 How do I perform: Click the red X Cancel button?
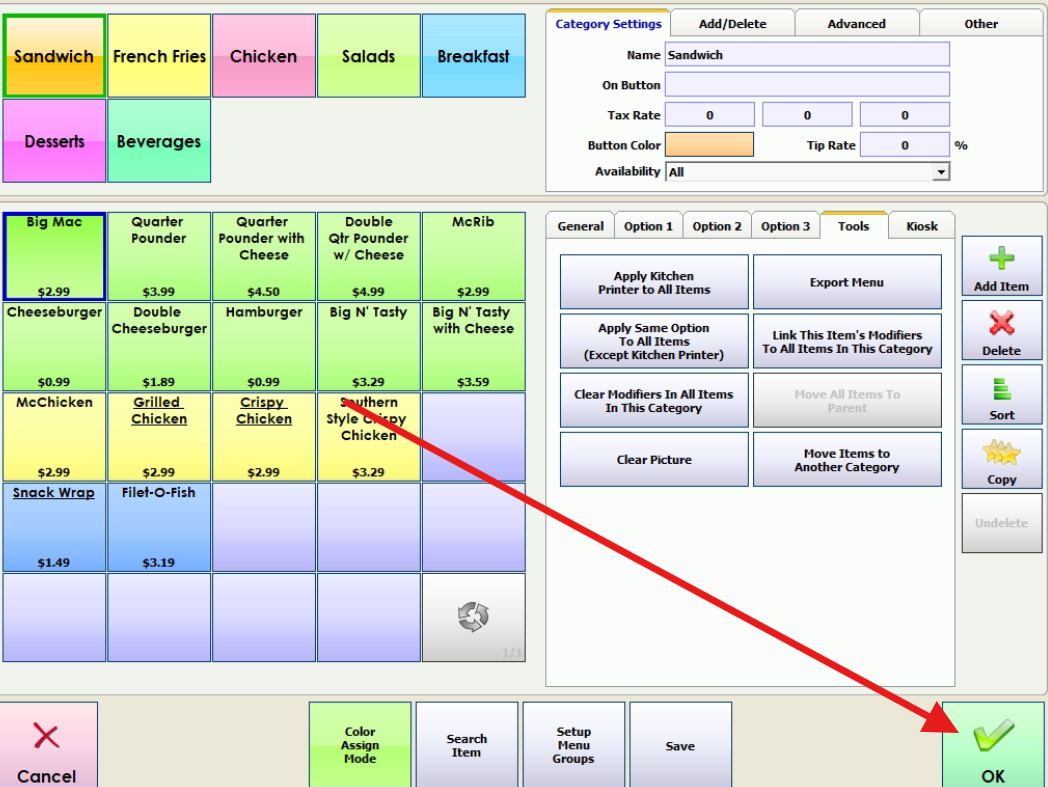48,745
